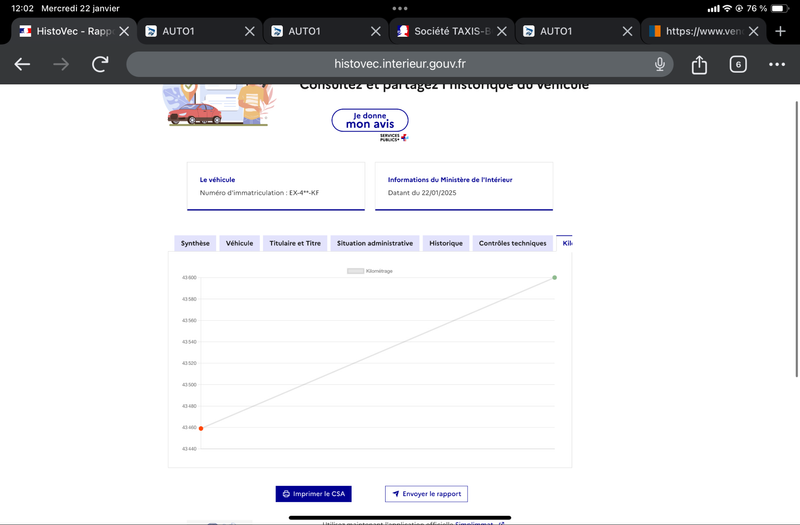Tap the battery indicator in status bar
800x525 pixels.
tap(780, 8)
